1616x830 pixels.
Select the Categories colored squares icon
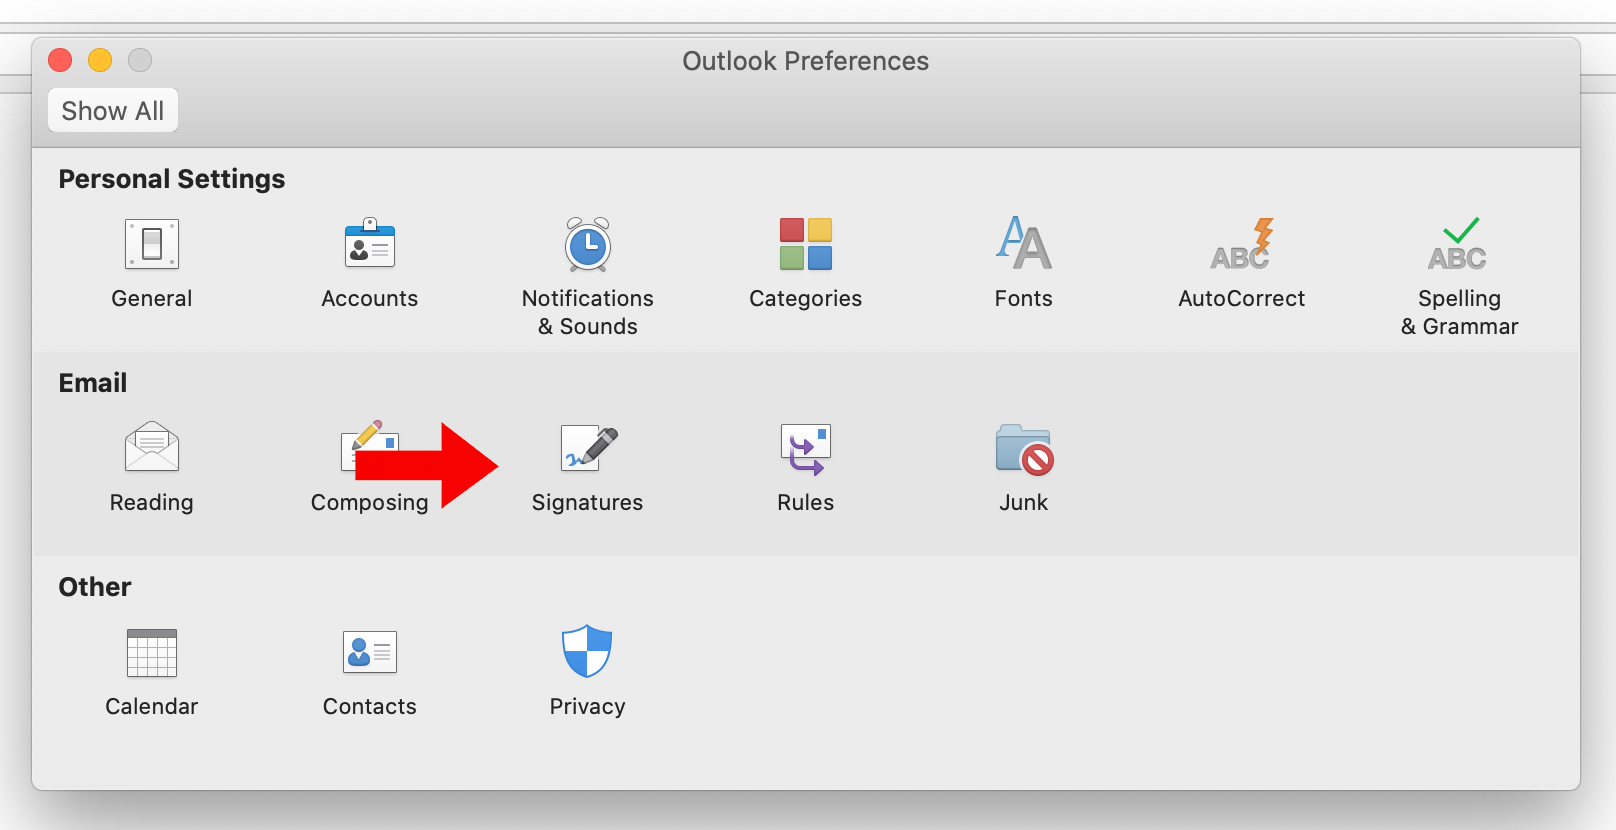[x=805, y=244]
